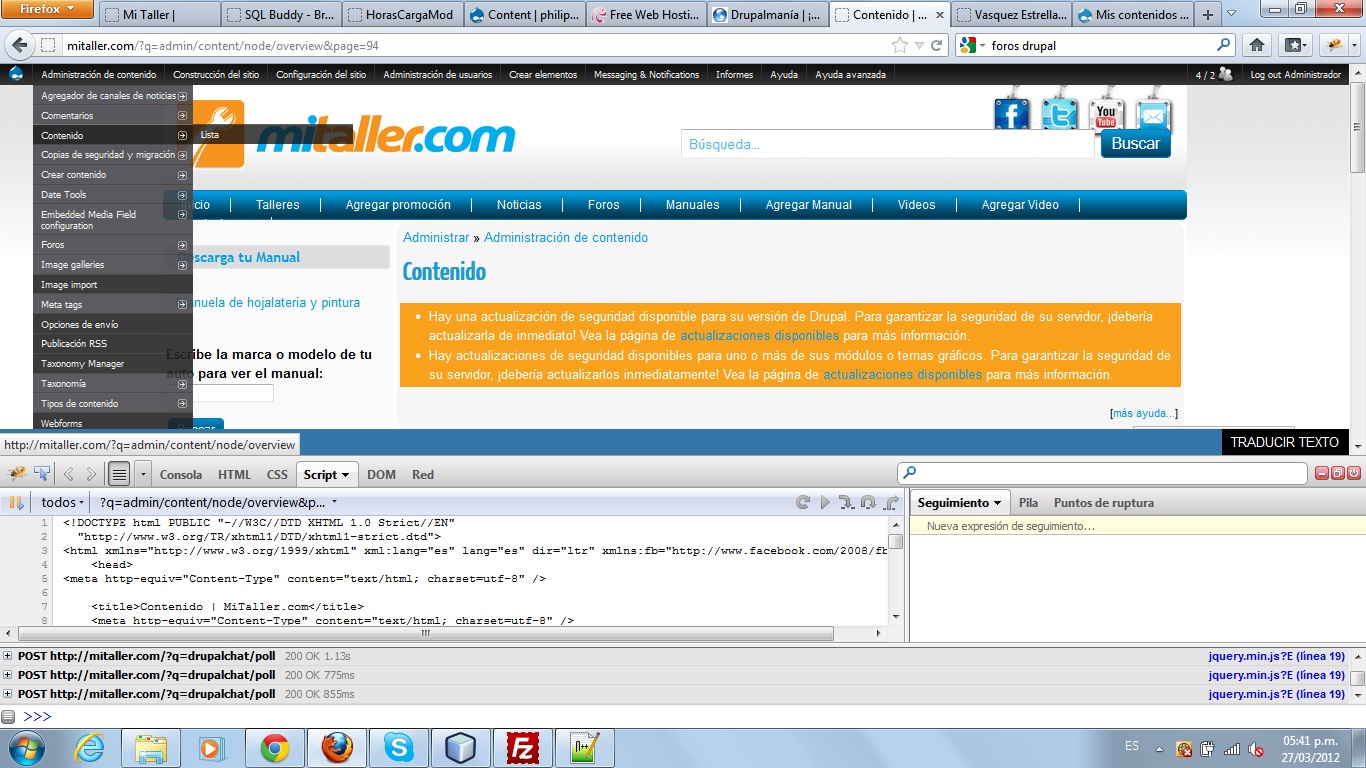The image size is (1366, 768).
Task: Open the Firefox bookmarks toolbar icon
Action: 1295,45
